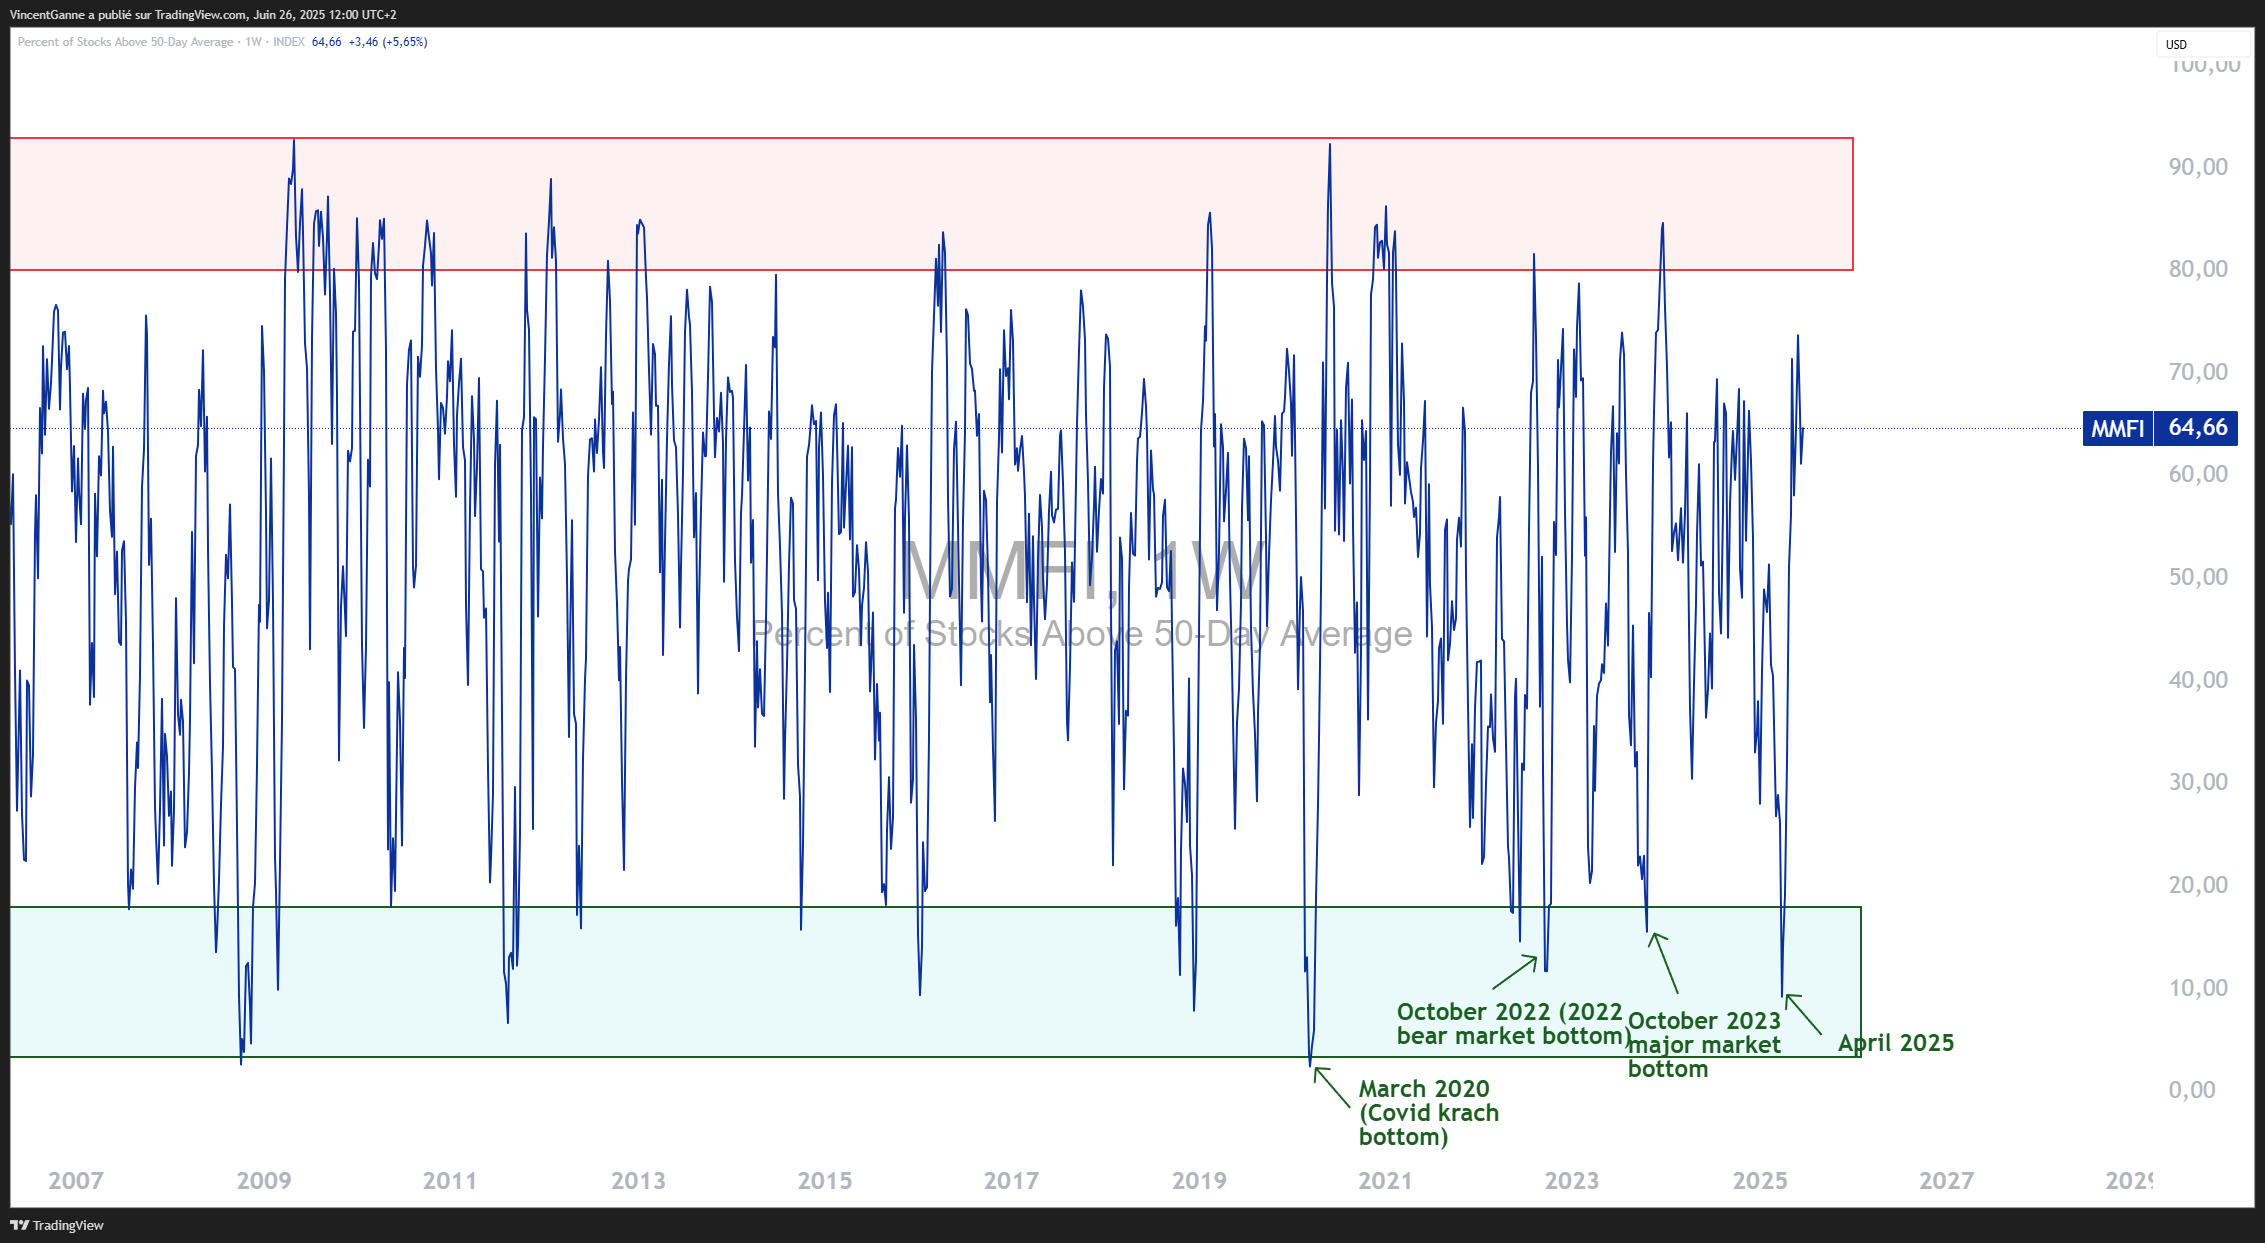The image size is (2265, 1243).
Task: Click the 60,00 price scale label
Action: point(2198,474)
